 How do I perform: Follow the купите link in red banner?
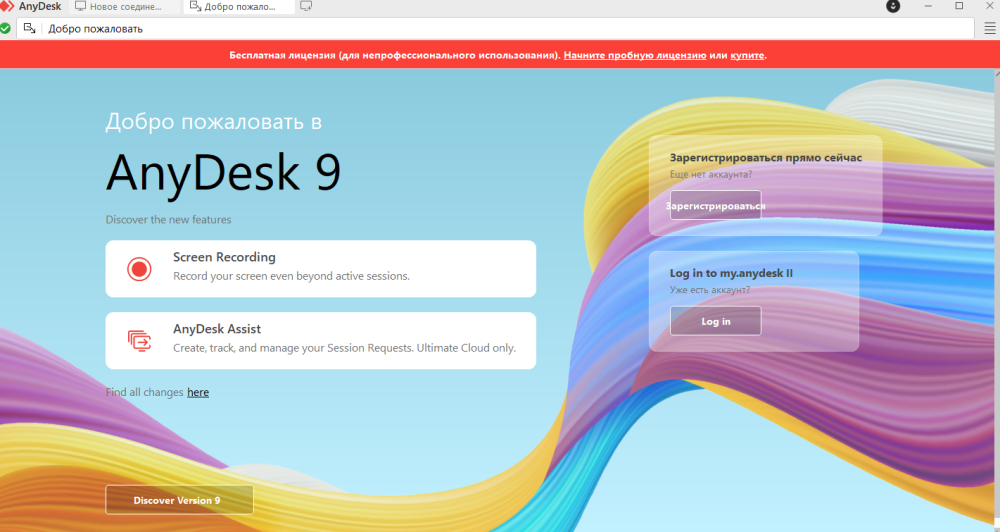point(747,55)
